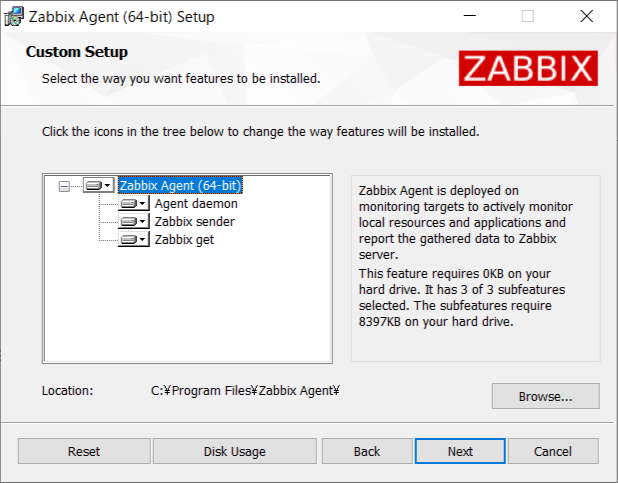Screen dimensions: 618x483
Task: Click the Reset button
Action: pos(84,451)
